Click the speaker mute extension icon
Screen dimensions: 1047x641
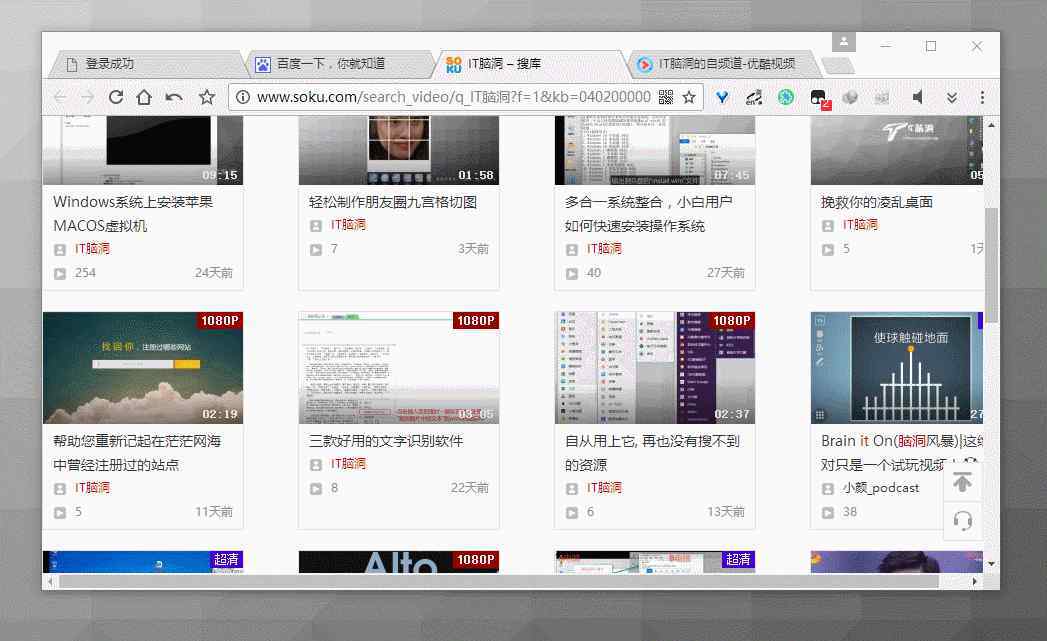pyautogui.click(x=918, y=97)
